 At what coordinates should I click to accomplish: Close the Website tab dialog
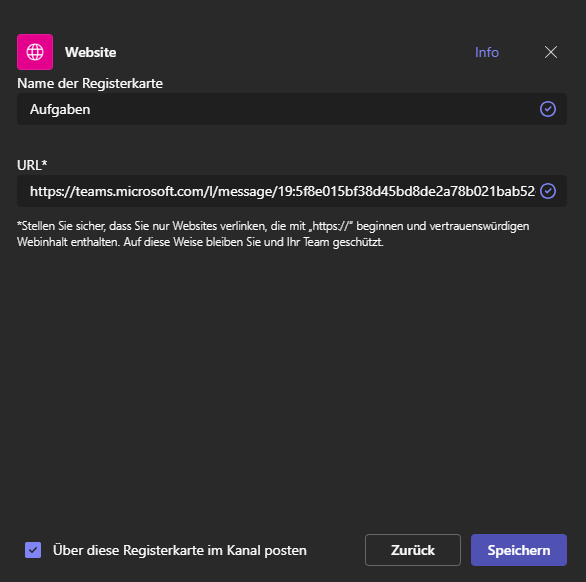pos(550,52)
